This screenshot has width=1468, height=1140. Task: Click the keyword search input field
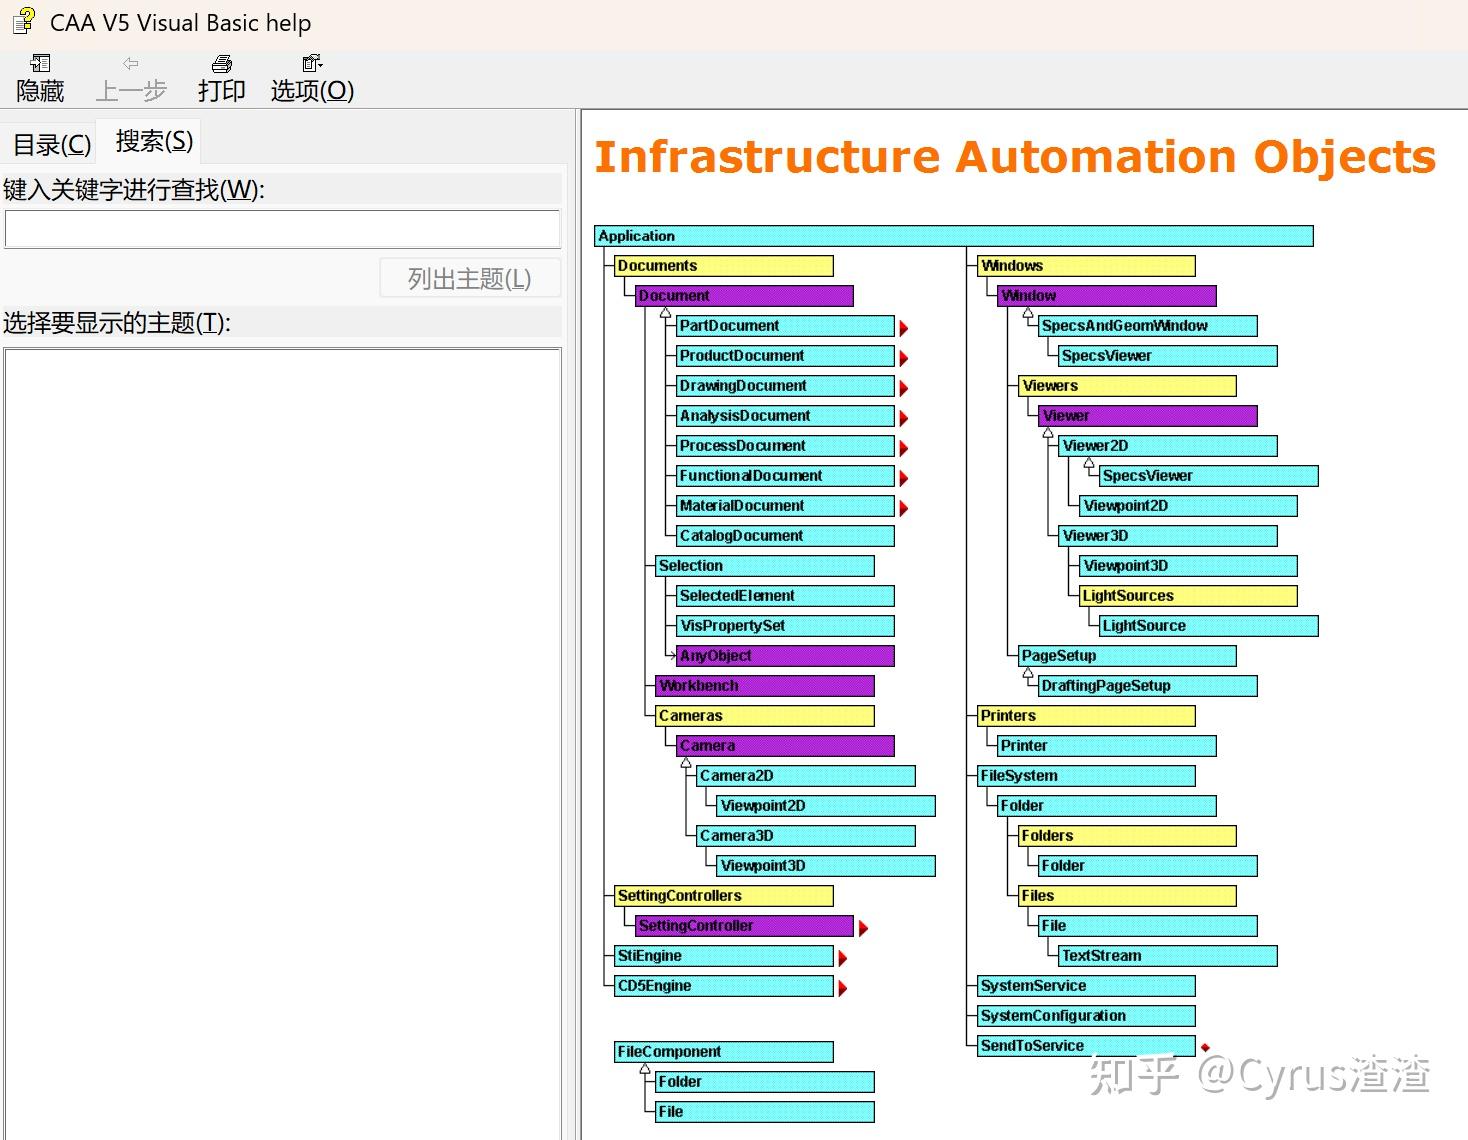tap(282, 229)
